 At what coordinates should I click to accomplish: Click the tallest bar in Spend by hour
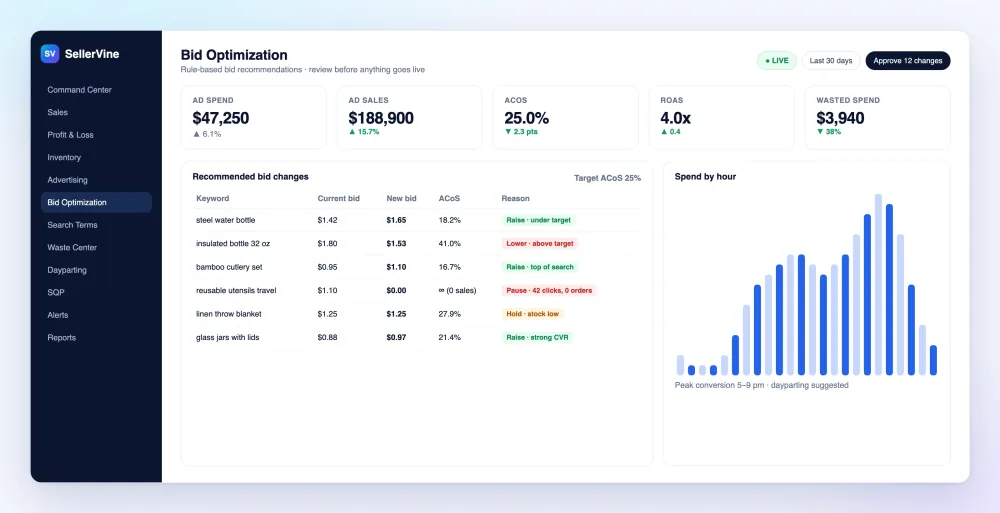coord(878,285)
